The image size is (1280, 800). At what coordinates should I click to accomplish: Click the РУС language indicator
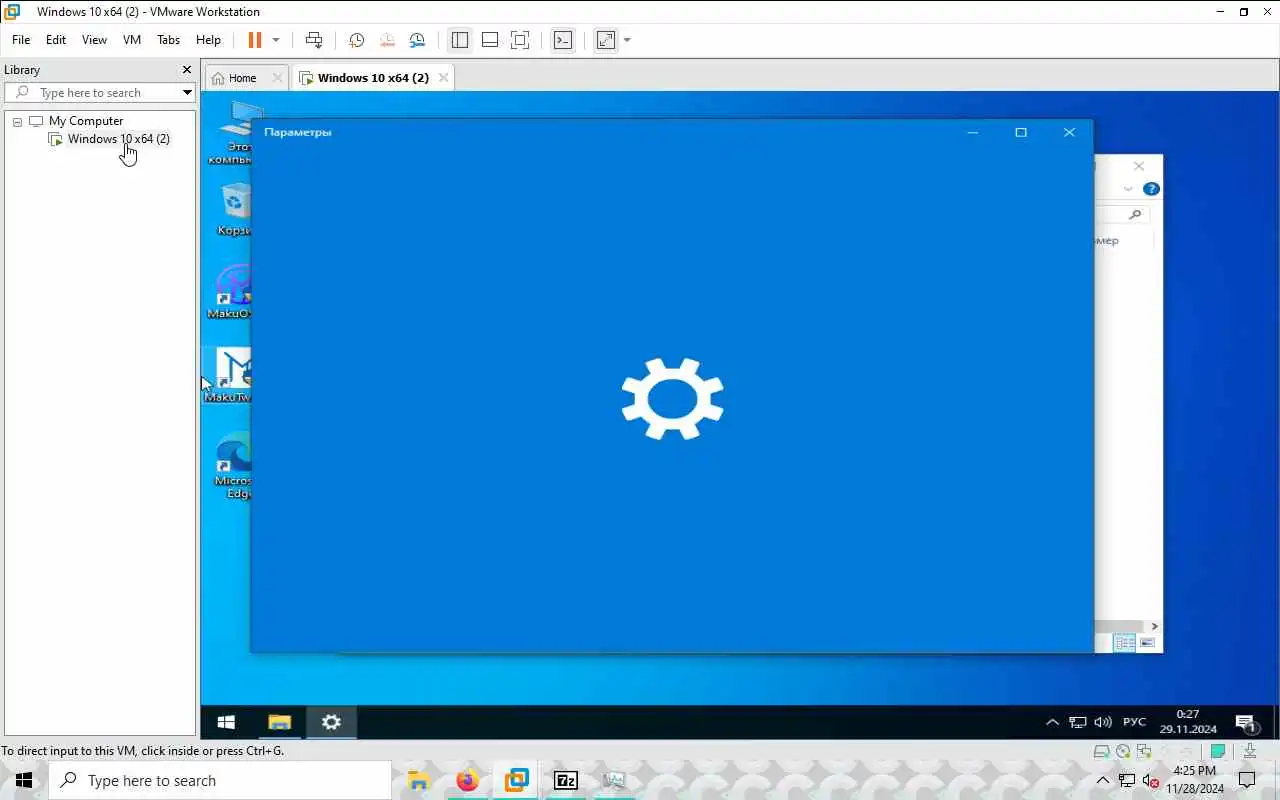(x=1134, y=722)
